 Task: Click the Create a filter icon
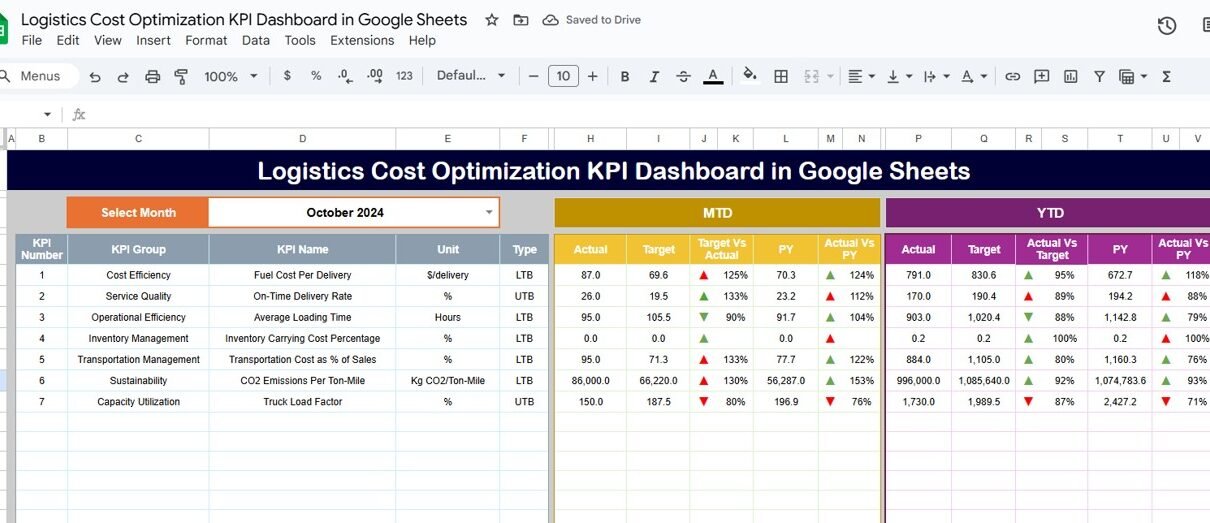point(1099,77)
